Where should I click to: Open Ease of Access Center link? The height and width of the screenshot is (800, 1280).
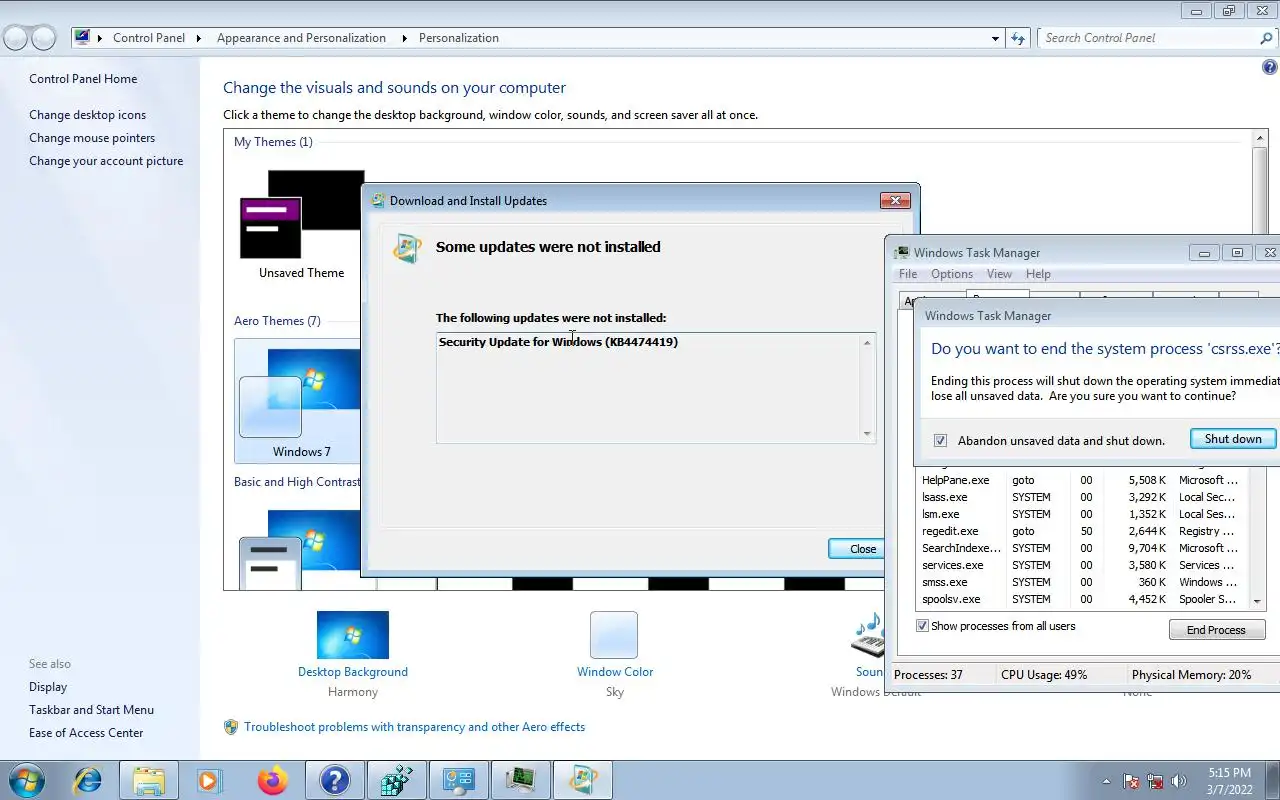pyautogui.click(x=86, y=733)
